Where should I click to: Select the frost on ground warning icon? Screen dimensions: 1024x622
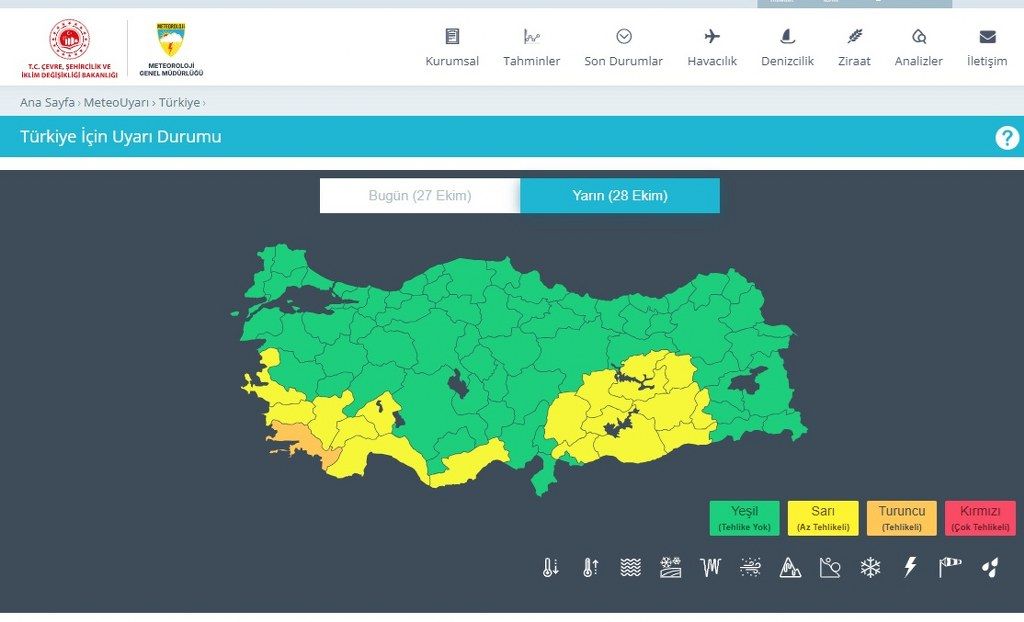[x=670, y=567]
